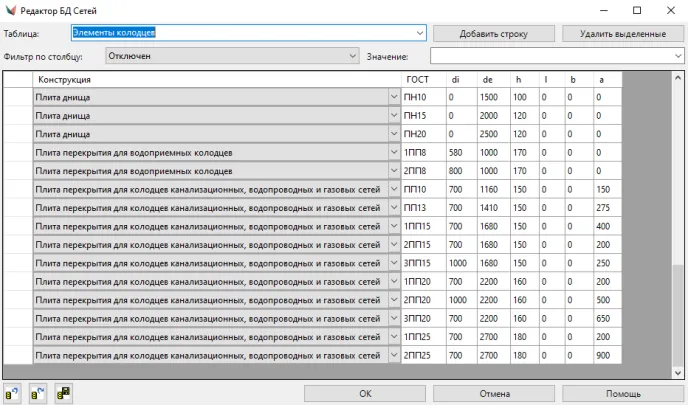Screen dimensions: 688x405
Task: Open the Таблица dropdown list
Action: pyautogui.click(x=419, y=33)
